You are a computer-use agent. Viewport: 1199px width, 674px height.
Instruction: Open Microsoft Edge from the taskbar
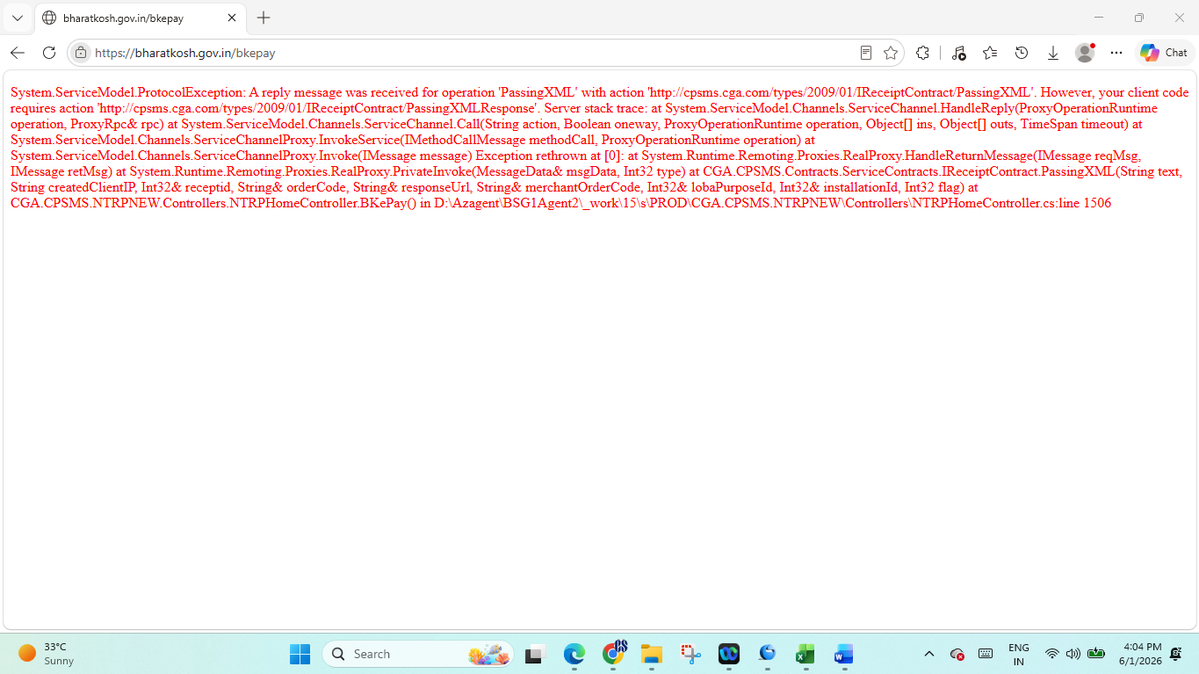coord(574,654)
